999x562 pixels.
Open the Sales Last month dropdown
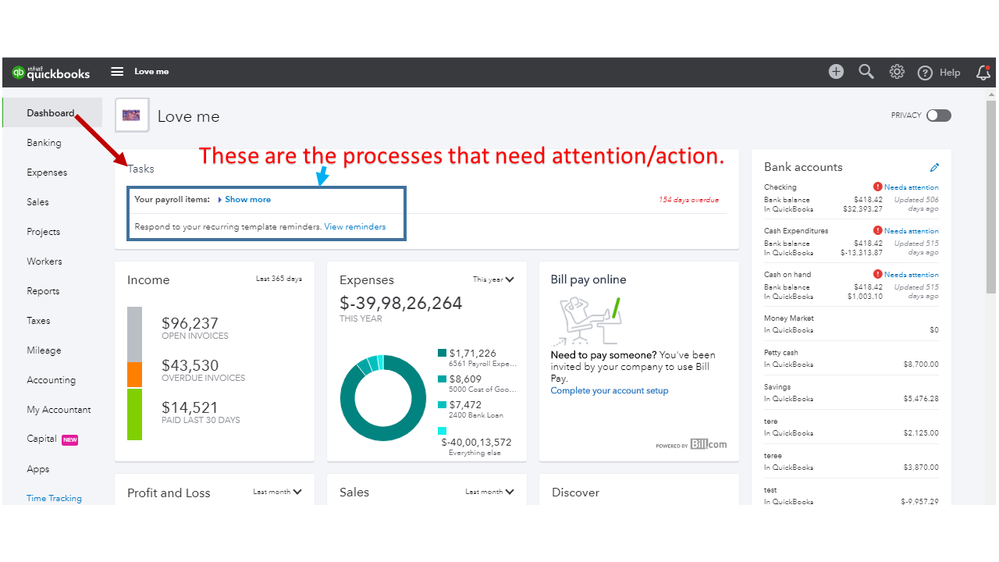489,492
